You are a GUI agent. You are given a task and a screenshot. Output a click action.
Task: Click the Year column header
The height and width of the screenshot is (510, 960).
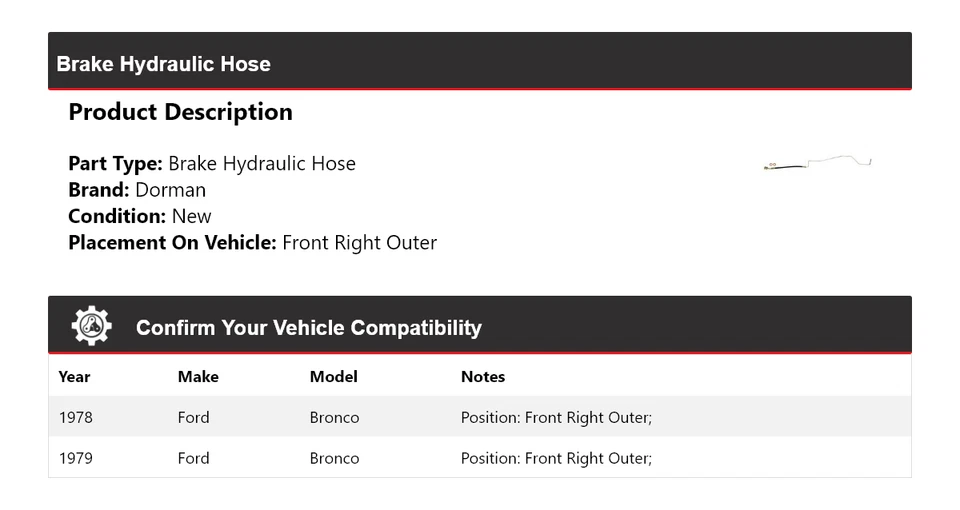[74, 377]
